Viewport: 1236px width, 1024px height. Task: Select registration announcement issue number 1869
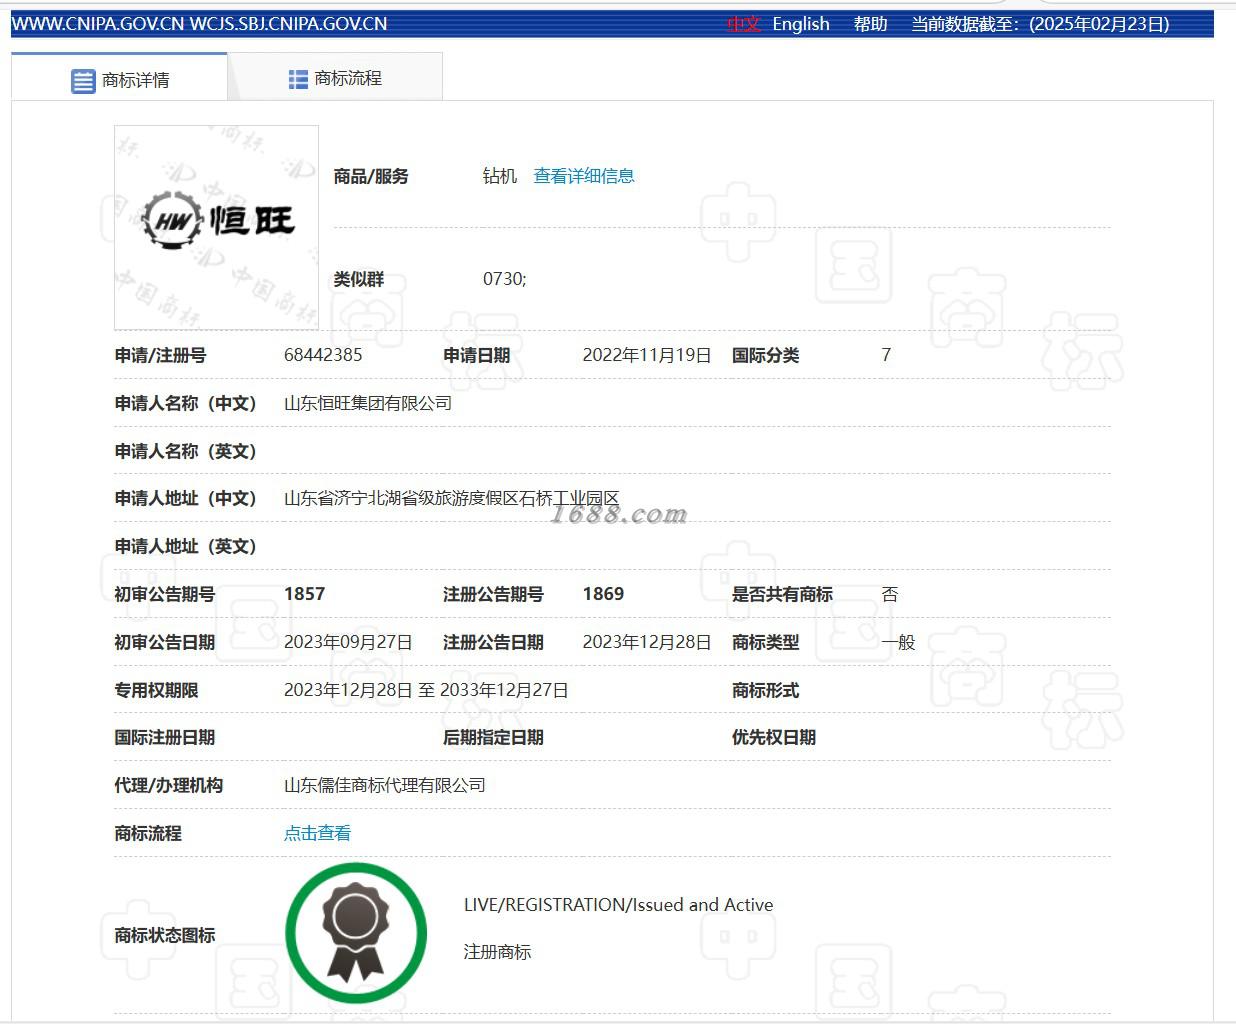(x=603, y=594)
